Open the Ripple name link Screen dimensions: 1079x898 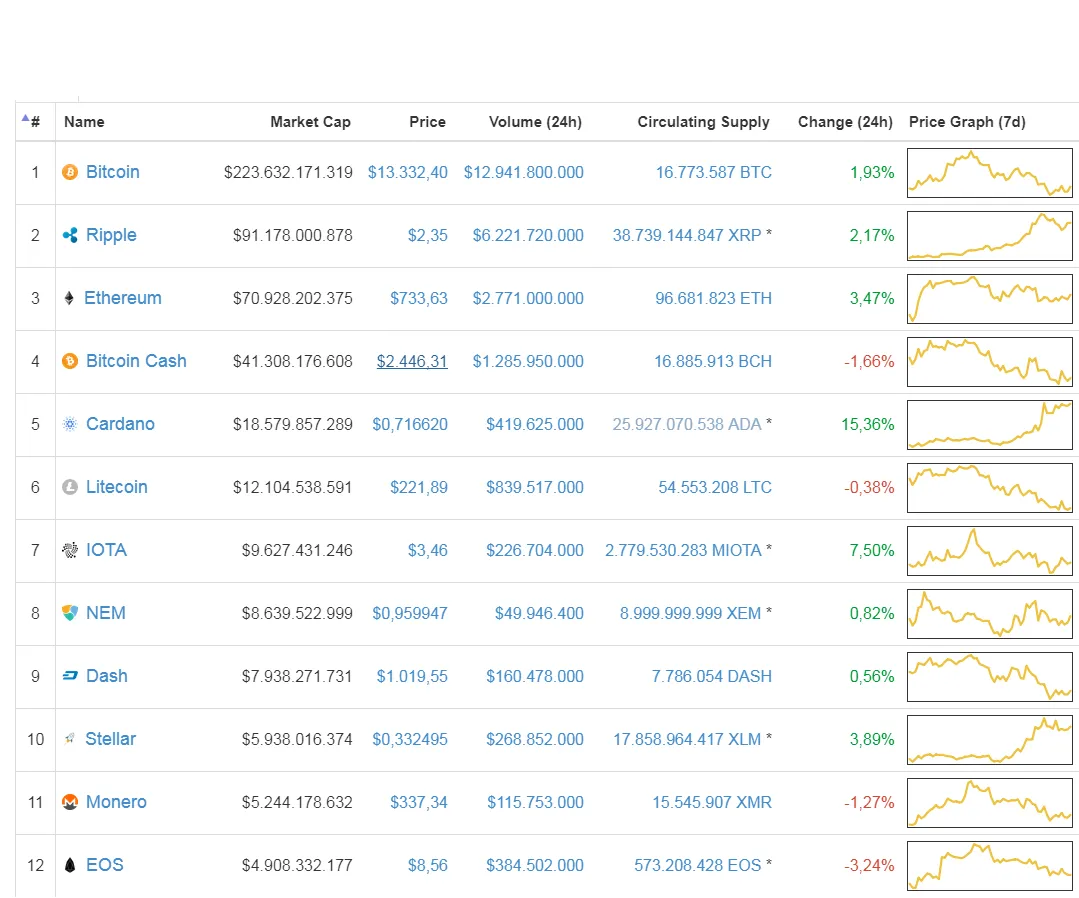111,235
